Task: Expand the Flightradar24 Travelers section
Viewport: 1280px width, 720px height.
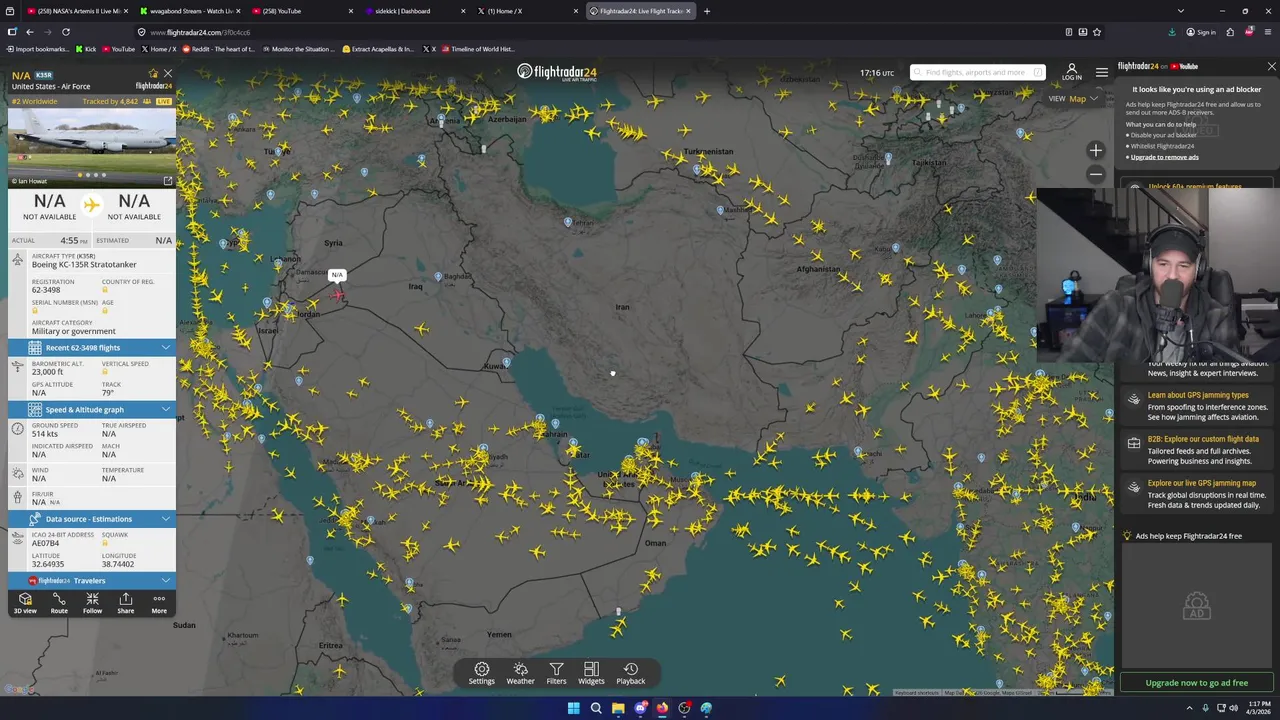Action: click(x=92, y=580)
